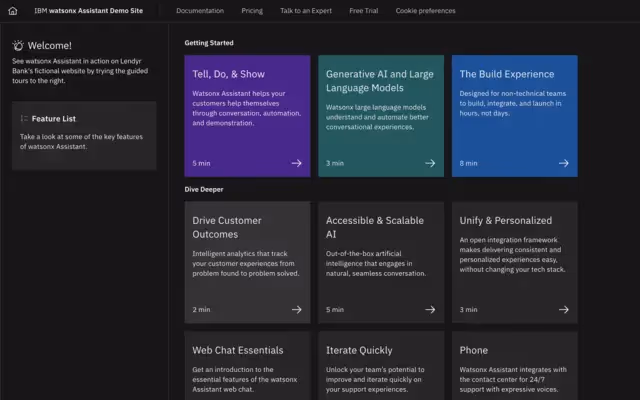This screenshot has height=400, width=640.
Task: Click the IBM watsonx Assistant Demo Site title
Action: coord(89,11)
